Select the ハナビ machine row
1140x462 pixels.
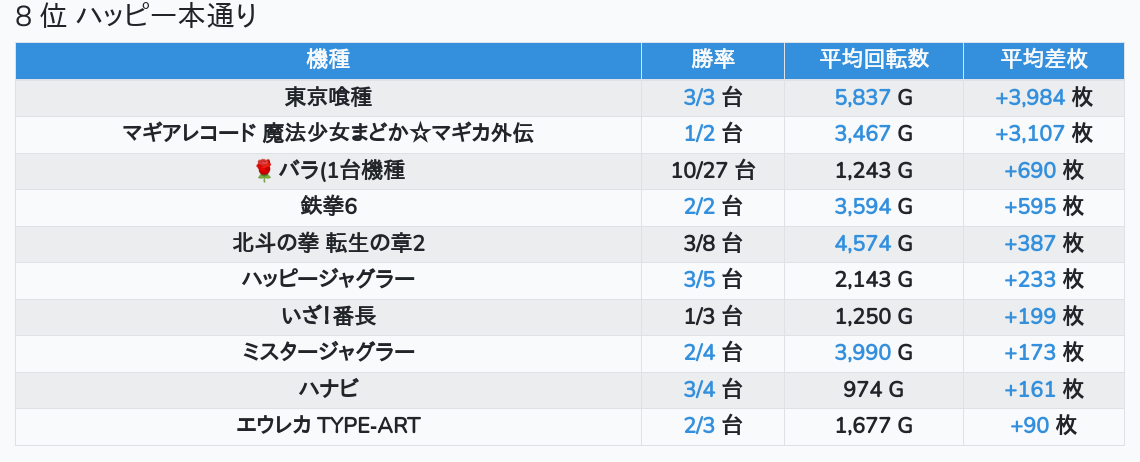pyautogui.click(x=328, y=389)
